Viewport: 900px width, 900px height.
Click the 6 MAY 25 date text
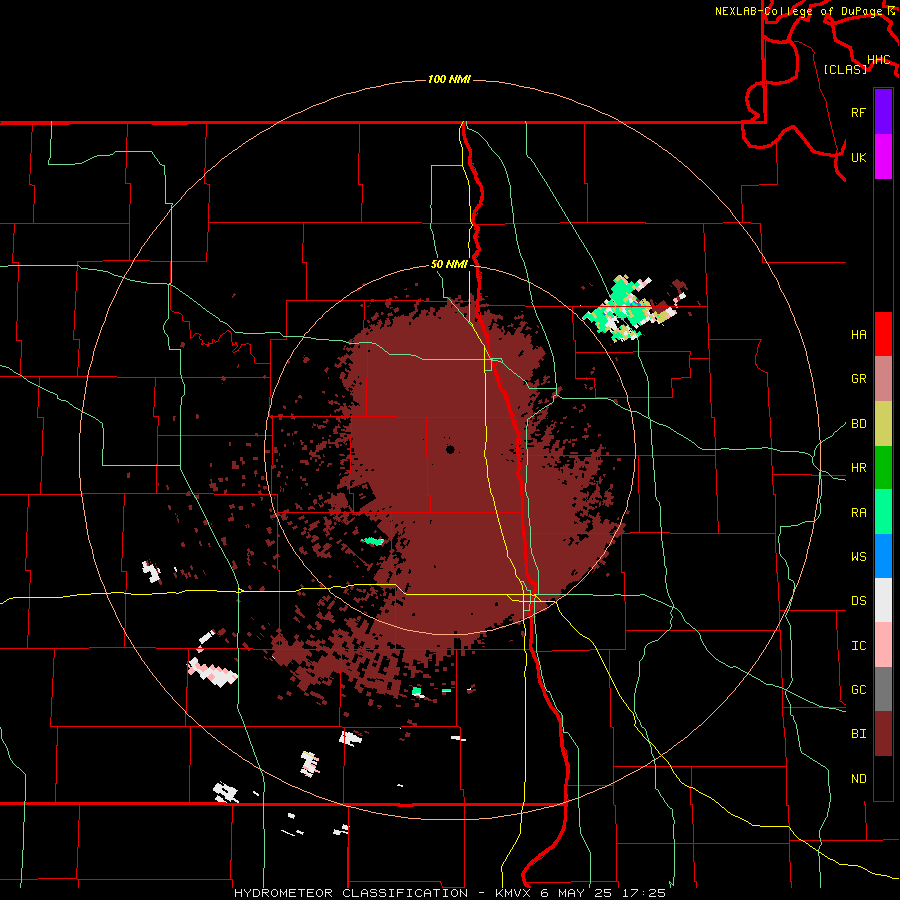coord(579,893)
